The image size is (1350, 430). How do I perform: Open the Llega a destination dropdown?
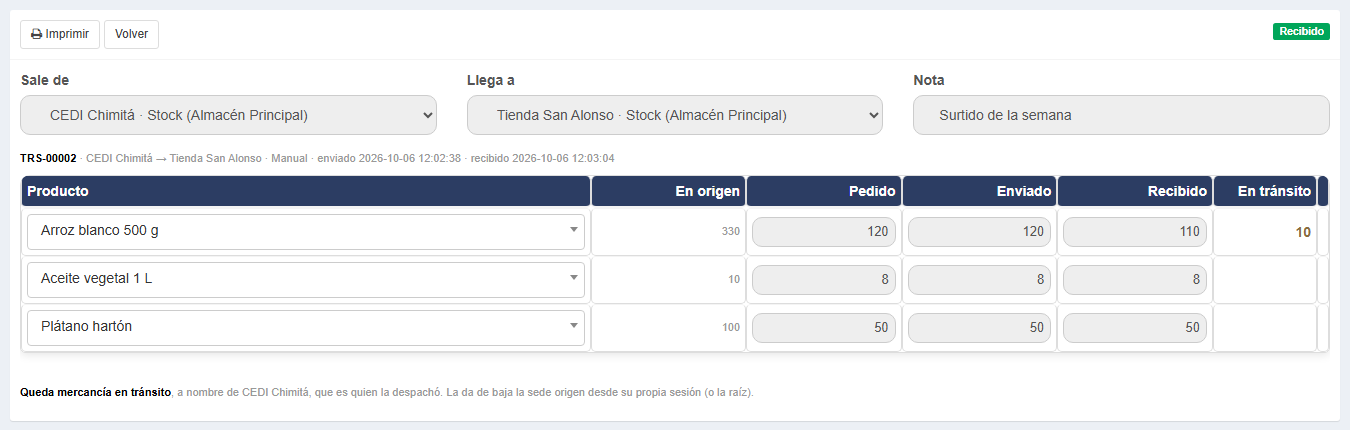[675, 115]
